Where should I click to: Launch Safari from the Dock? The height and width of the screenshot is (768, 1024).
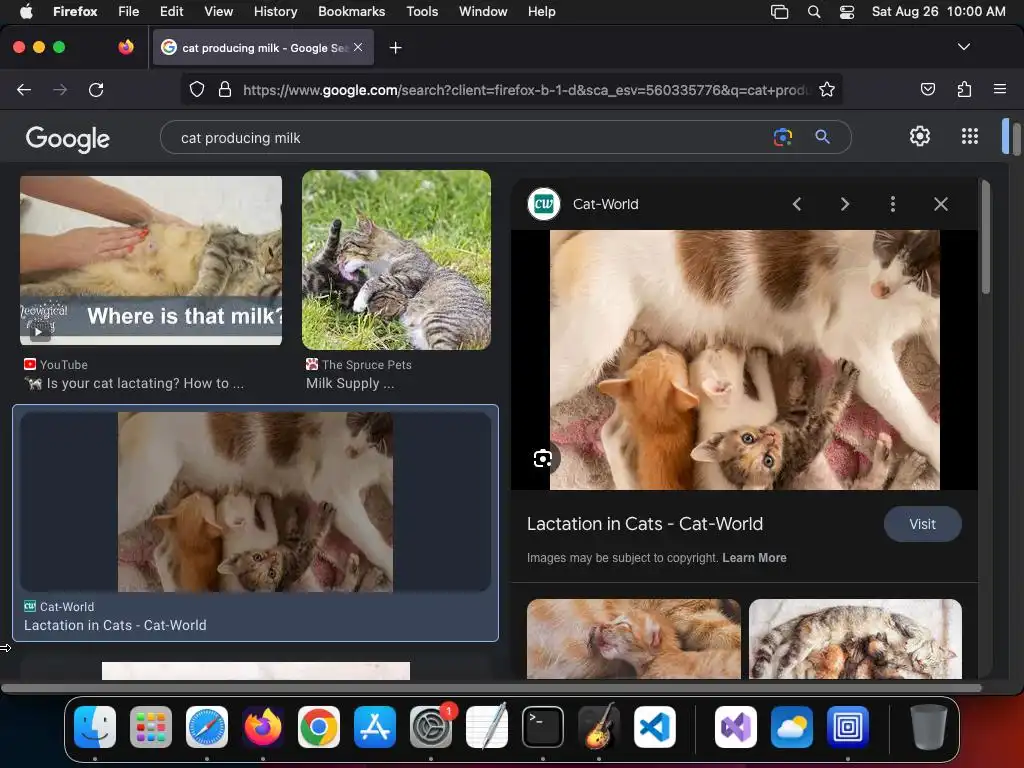(x=207, y=727)
